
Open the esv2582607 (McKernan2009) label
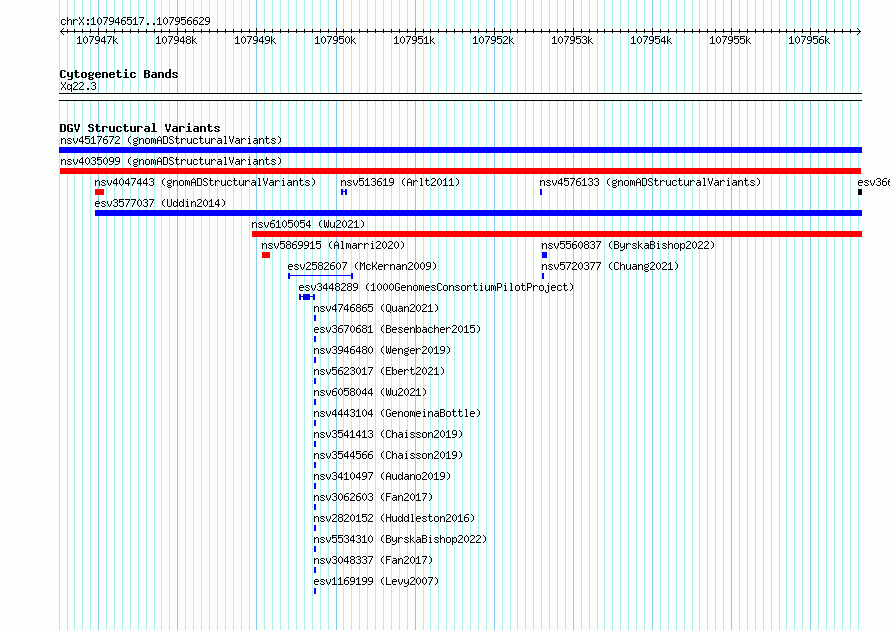click(x=362, y=266)
